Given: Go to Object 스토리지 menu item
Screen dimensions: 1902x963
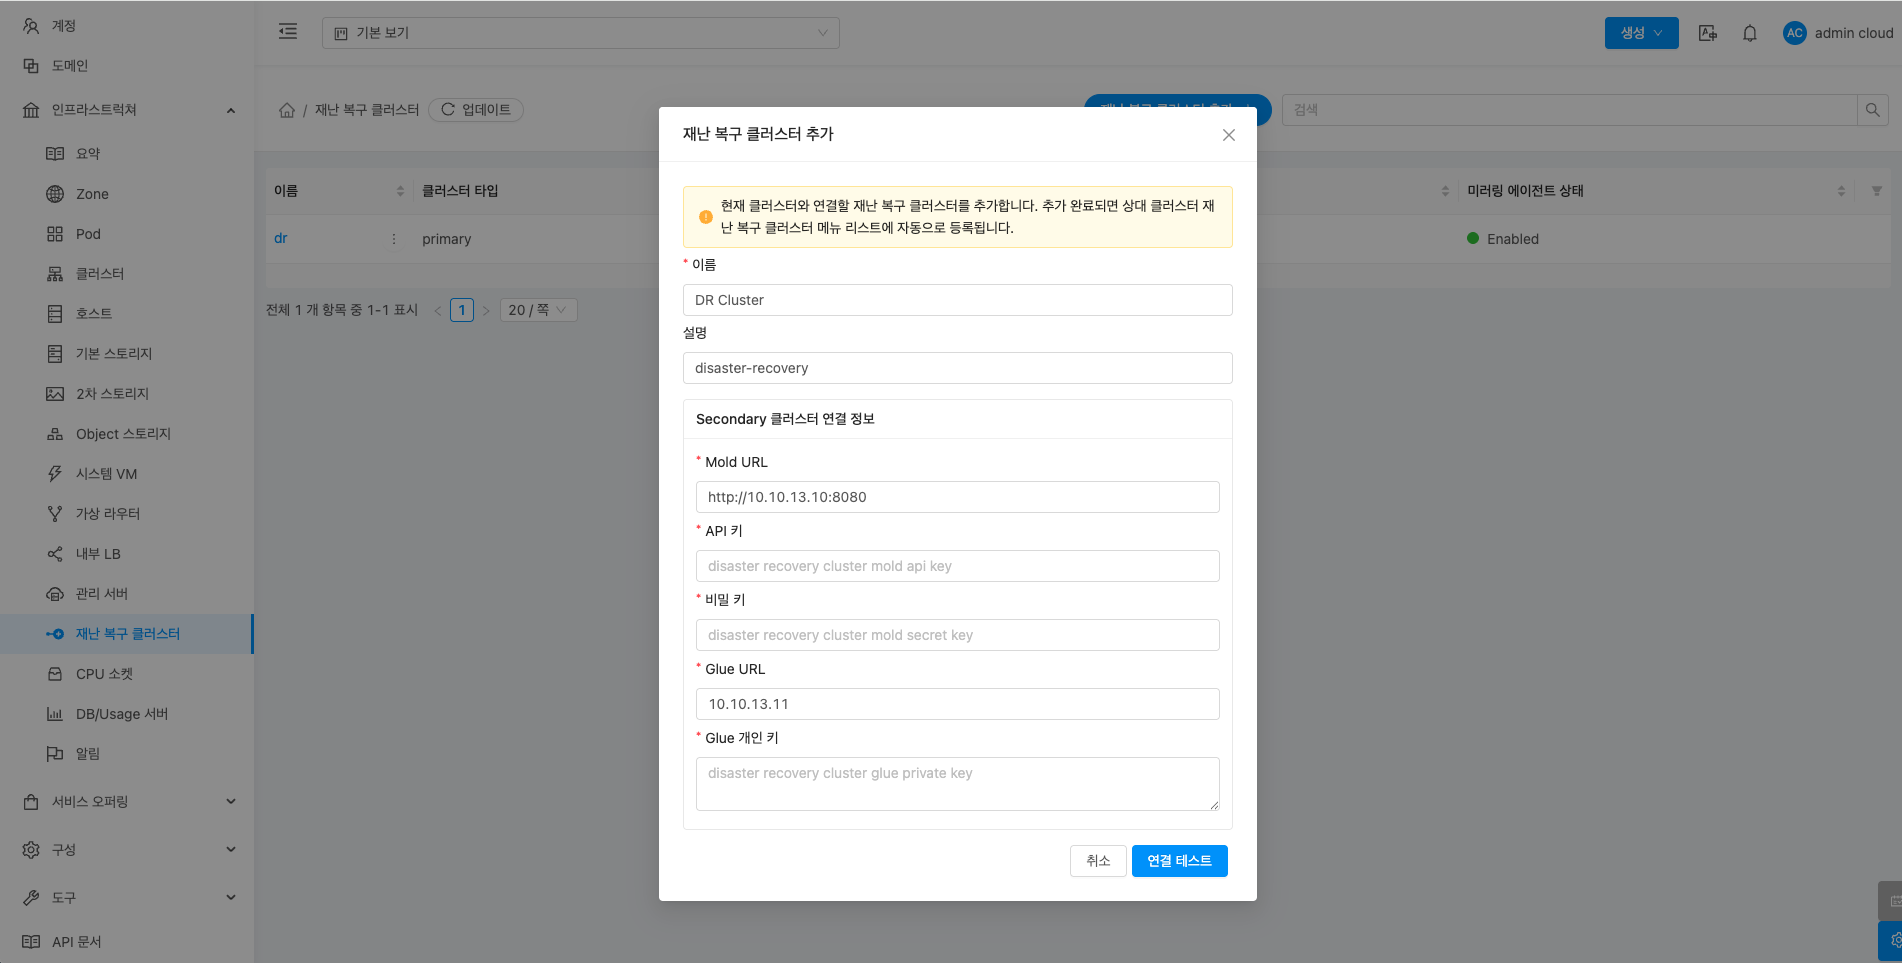Looking at the screenshot, I should click(123, 434).
